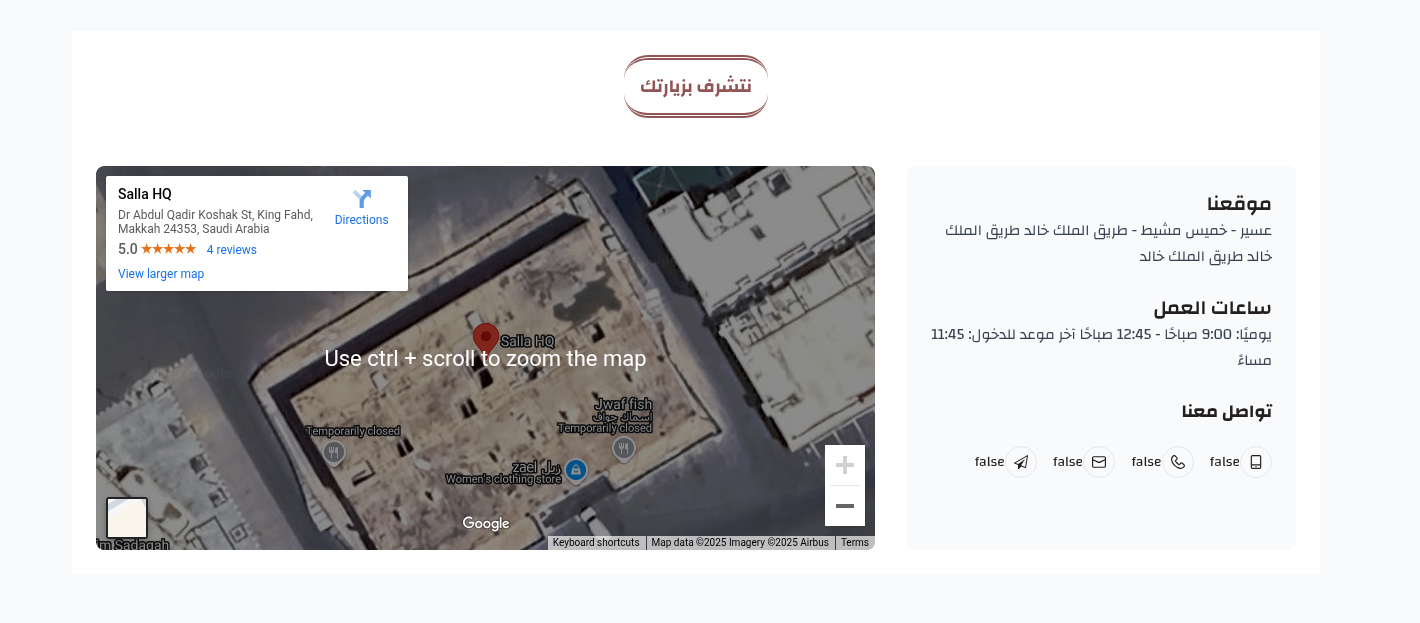Viewport: 1420px width, 623px height.
Task: Click the ساعات العمل heading
Action: [1212, 308]
